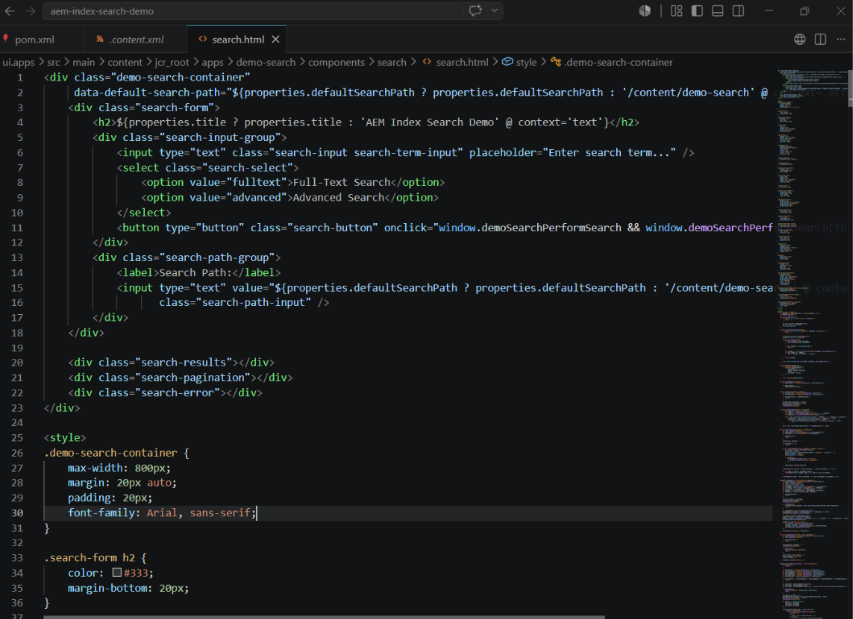Click the cube icon beside style breadcrumb
Viewport: 853px width, 619px height.
coord(507,62)
